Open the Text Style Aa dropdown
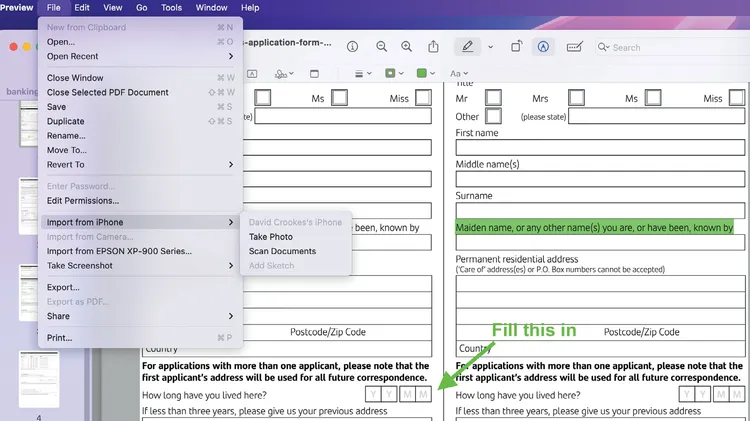750x421 pixels. (459, 74)
